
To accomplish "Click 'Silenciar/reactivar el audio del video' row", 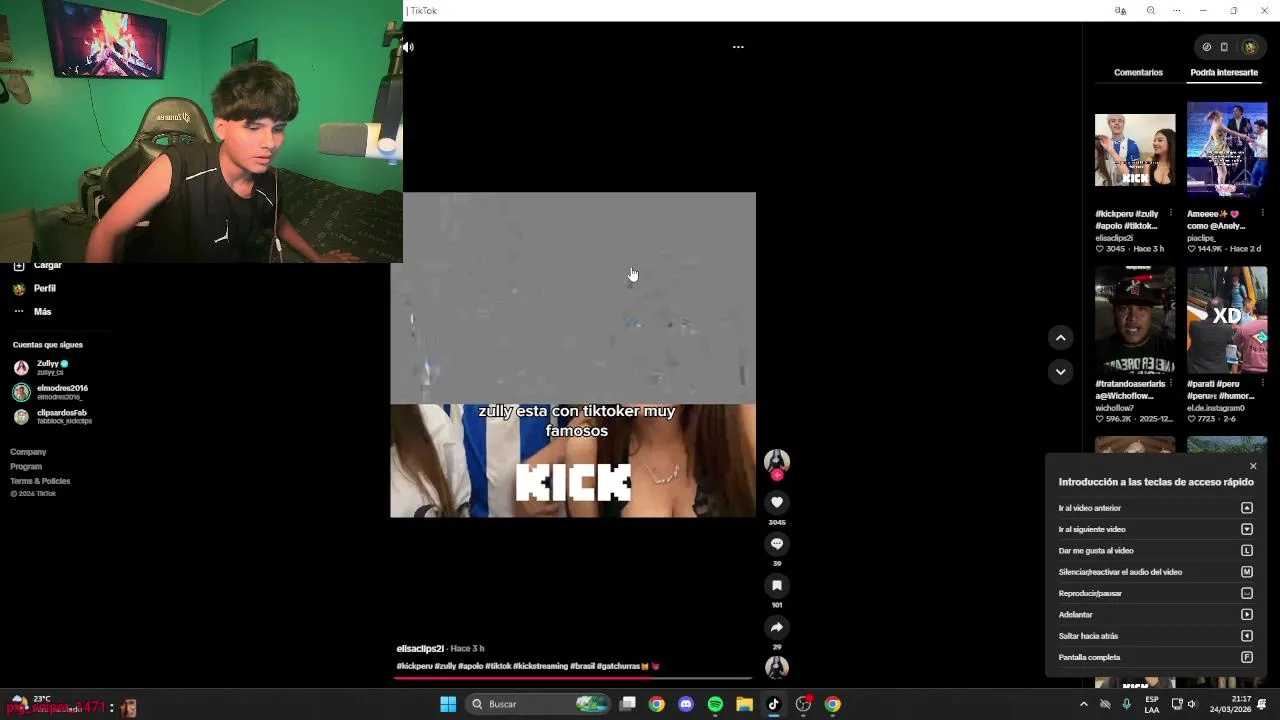I will 1155,572.
